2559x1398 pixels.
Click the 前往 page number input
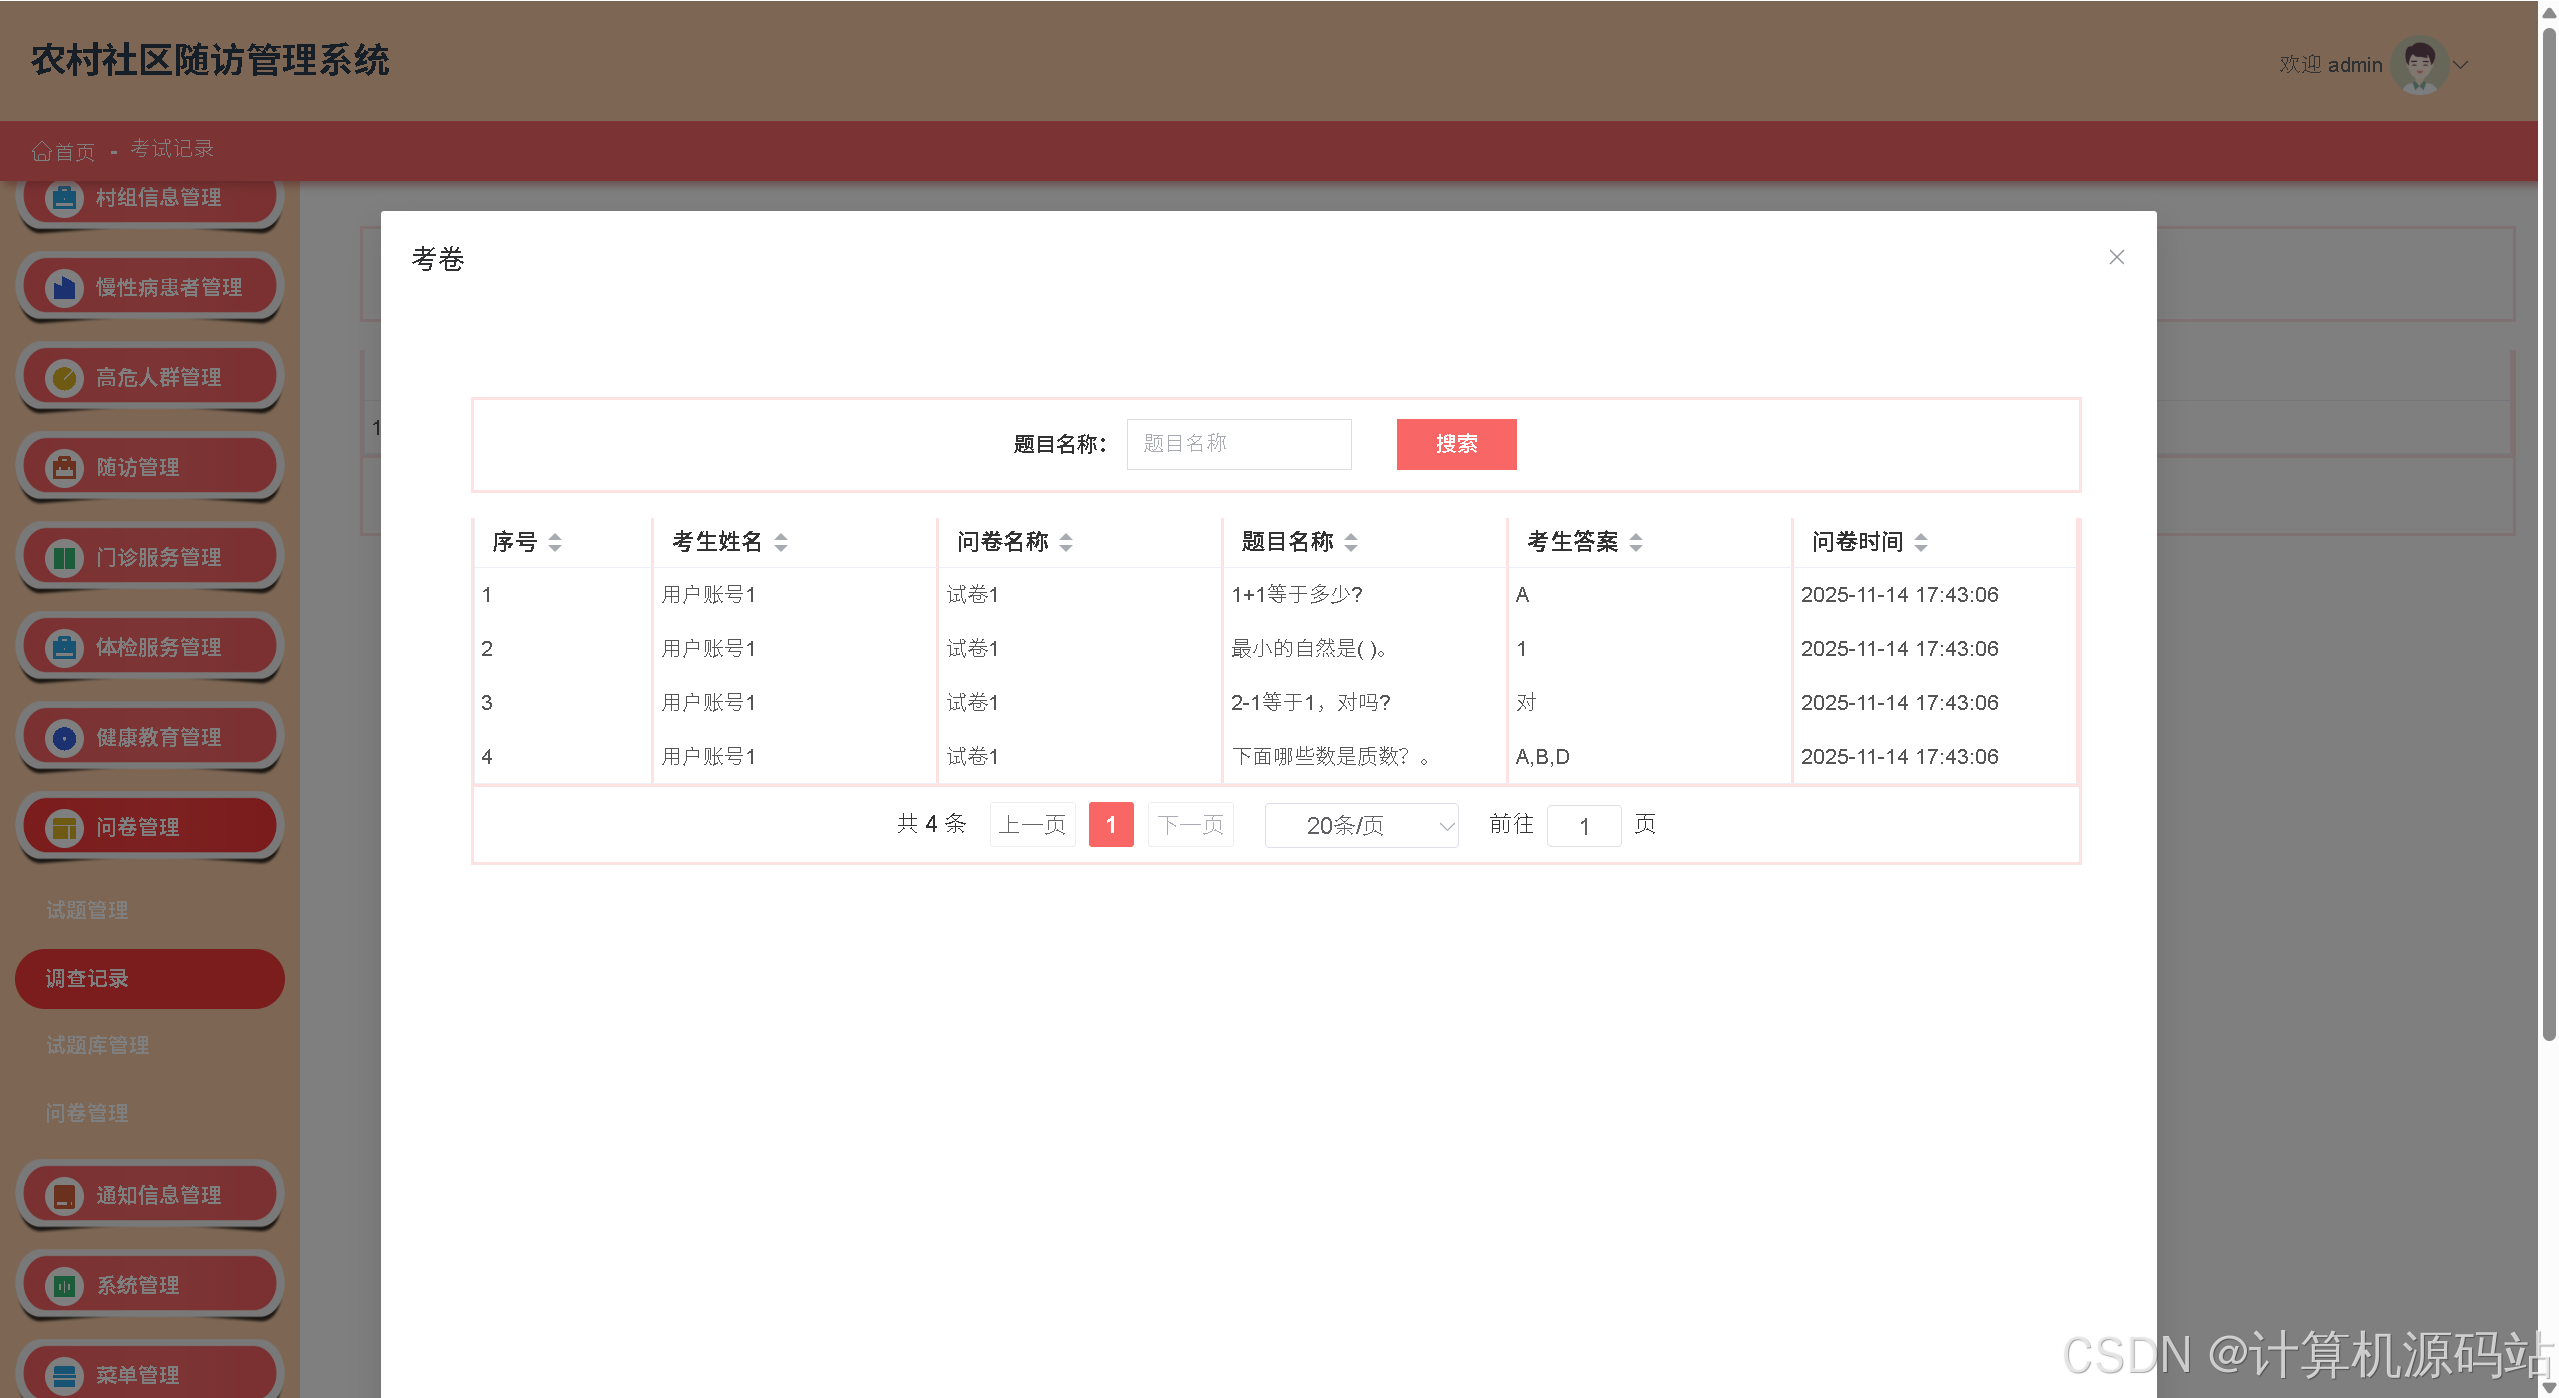1584,826
